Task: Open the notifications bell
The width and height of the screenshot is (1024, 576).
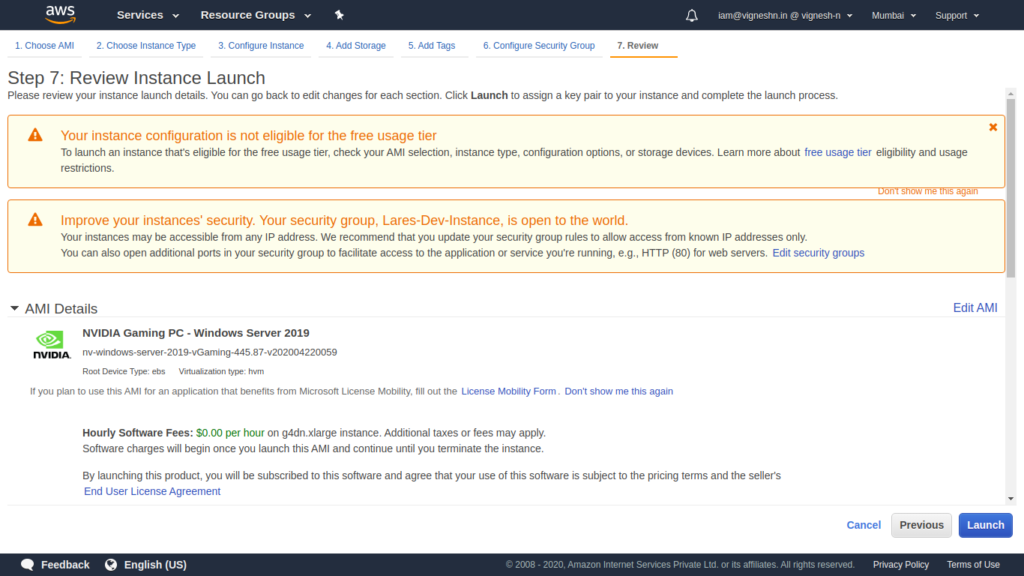Action: (692, 15)
